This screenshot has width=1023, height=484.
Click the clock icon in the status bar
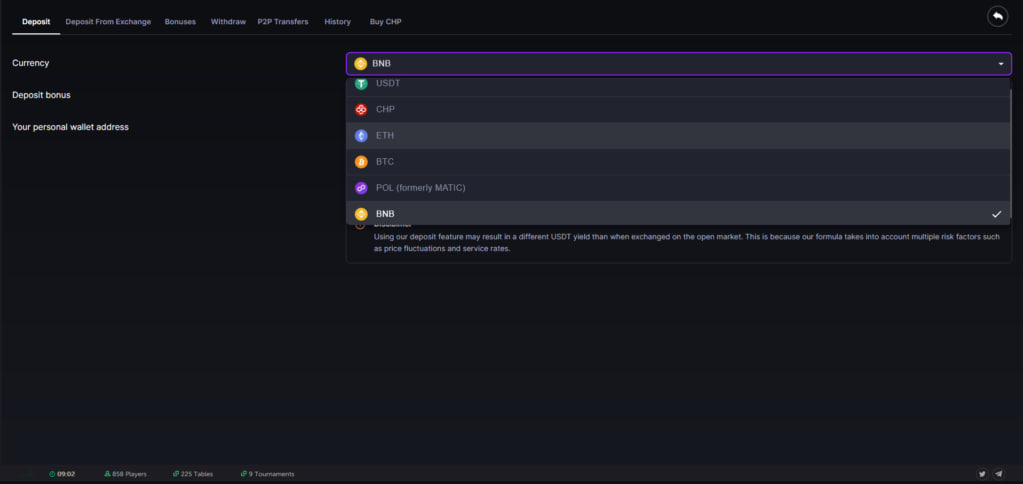point(52,474)
